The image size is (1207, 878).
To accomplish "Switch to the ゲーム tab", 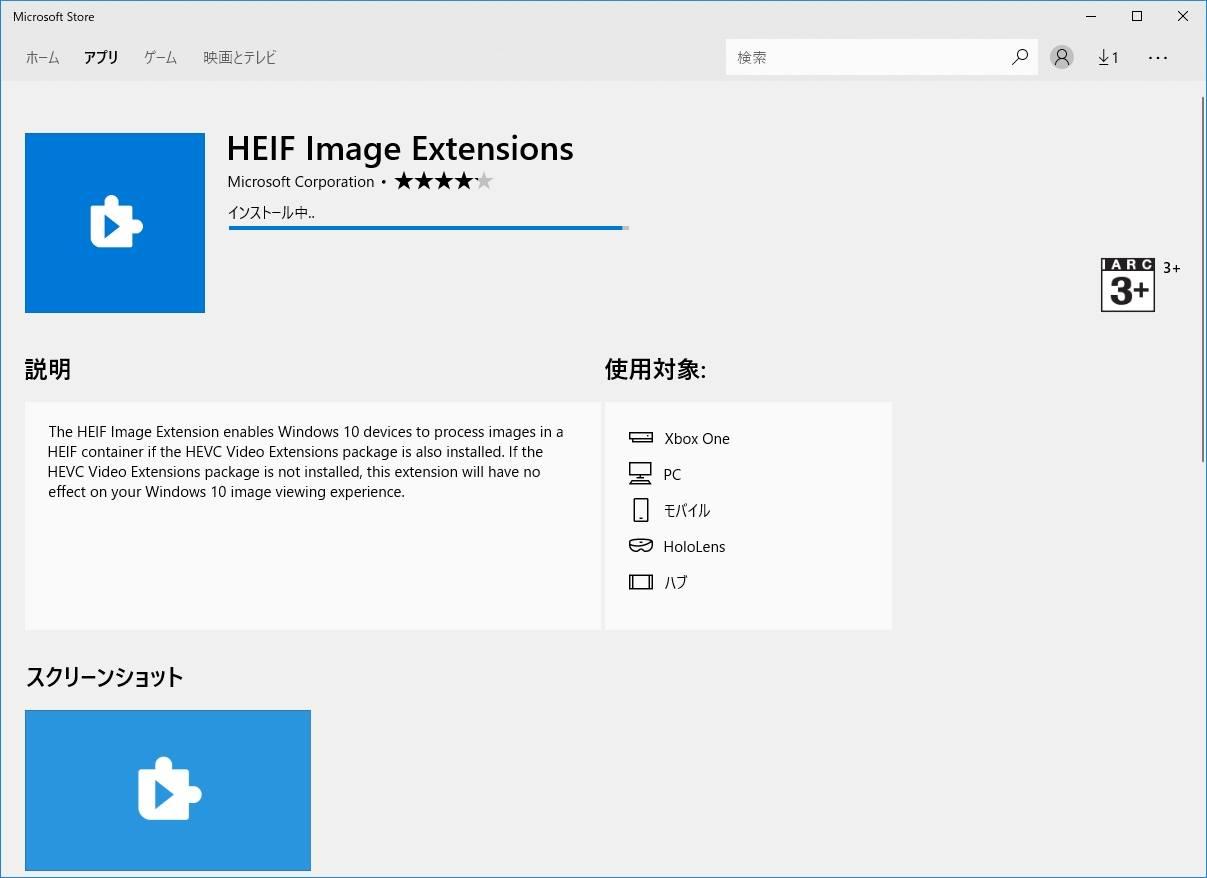I will coord(160,57).
